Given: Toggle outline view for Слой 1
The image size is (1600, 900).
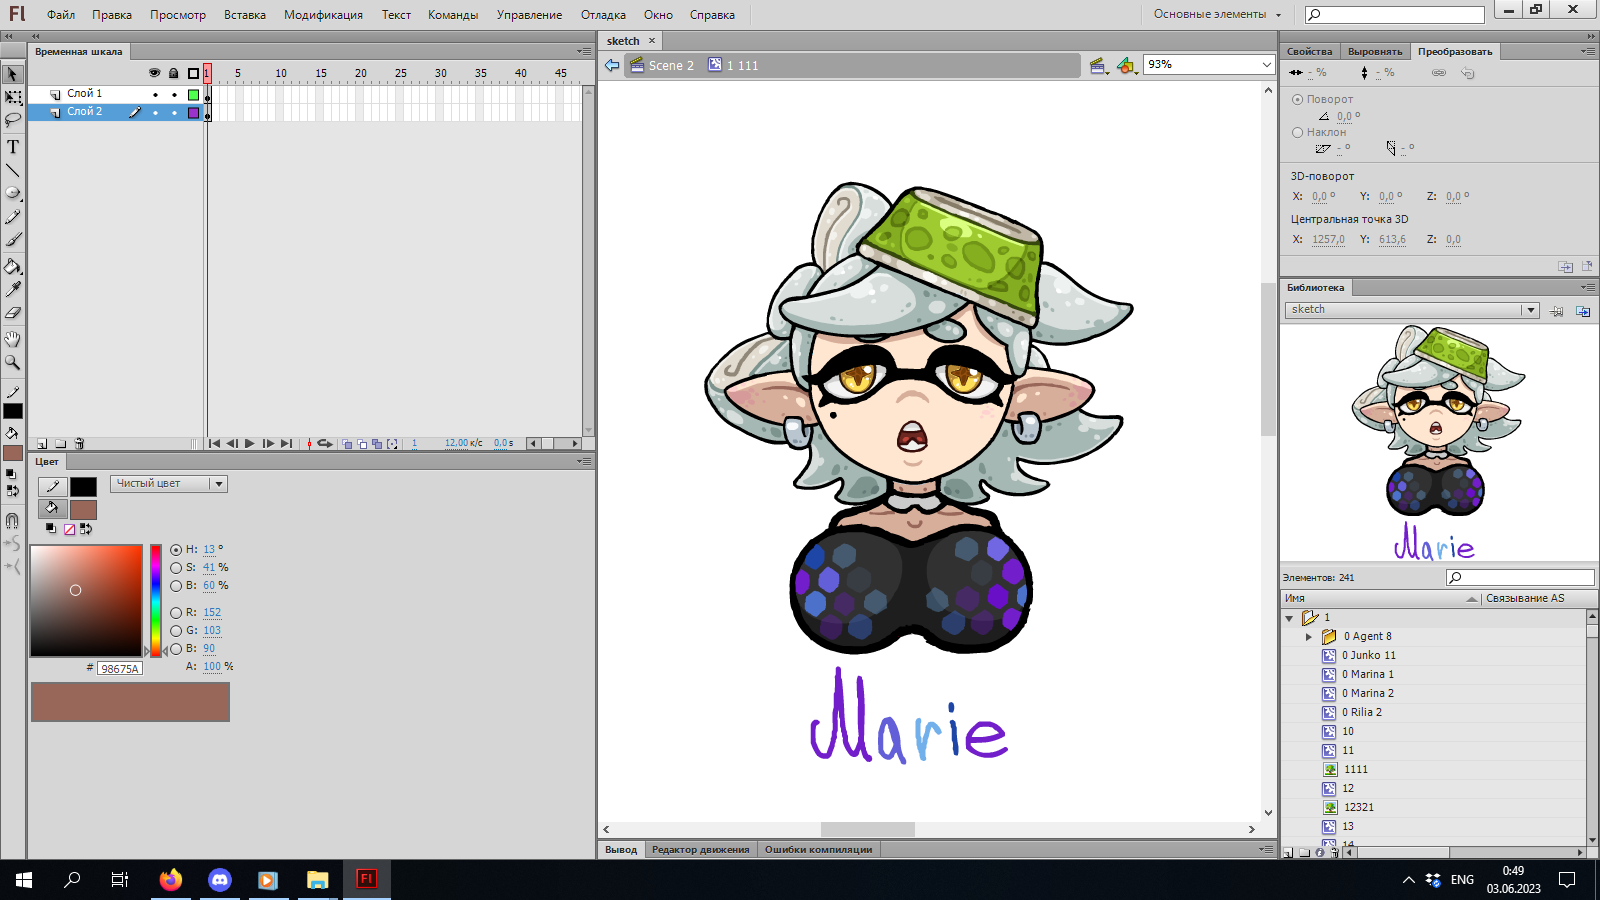Looking at the screenshot, I should (194, 94).
